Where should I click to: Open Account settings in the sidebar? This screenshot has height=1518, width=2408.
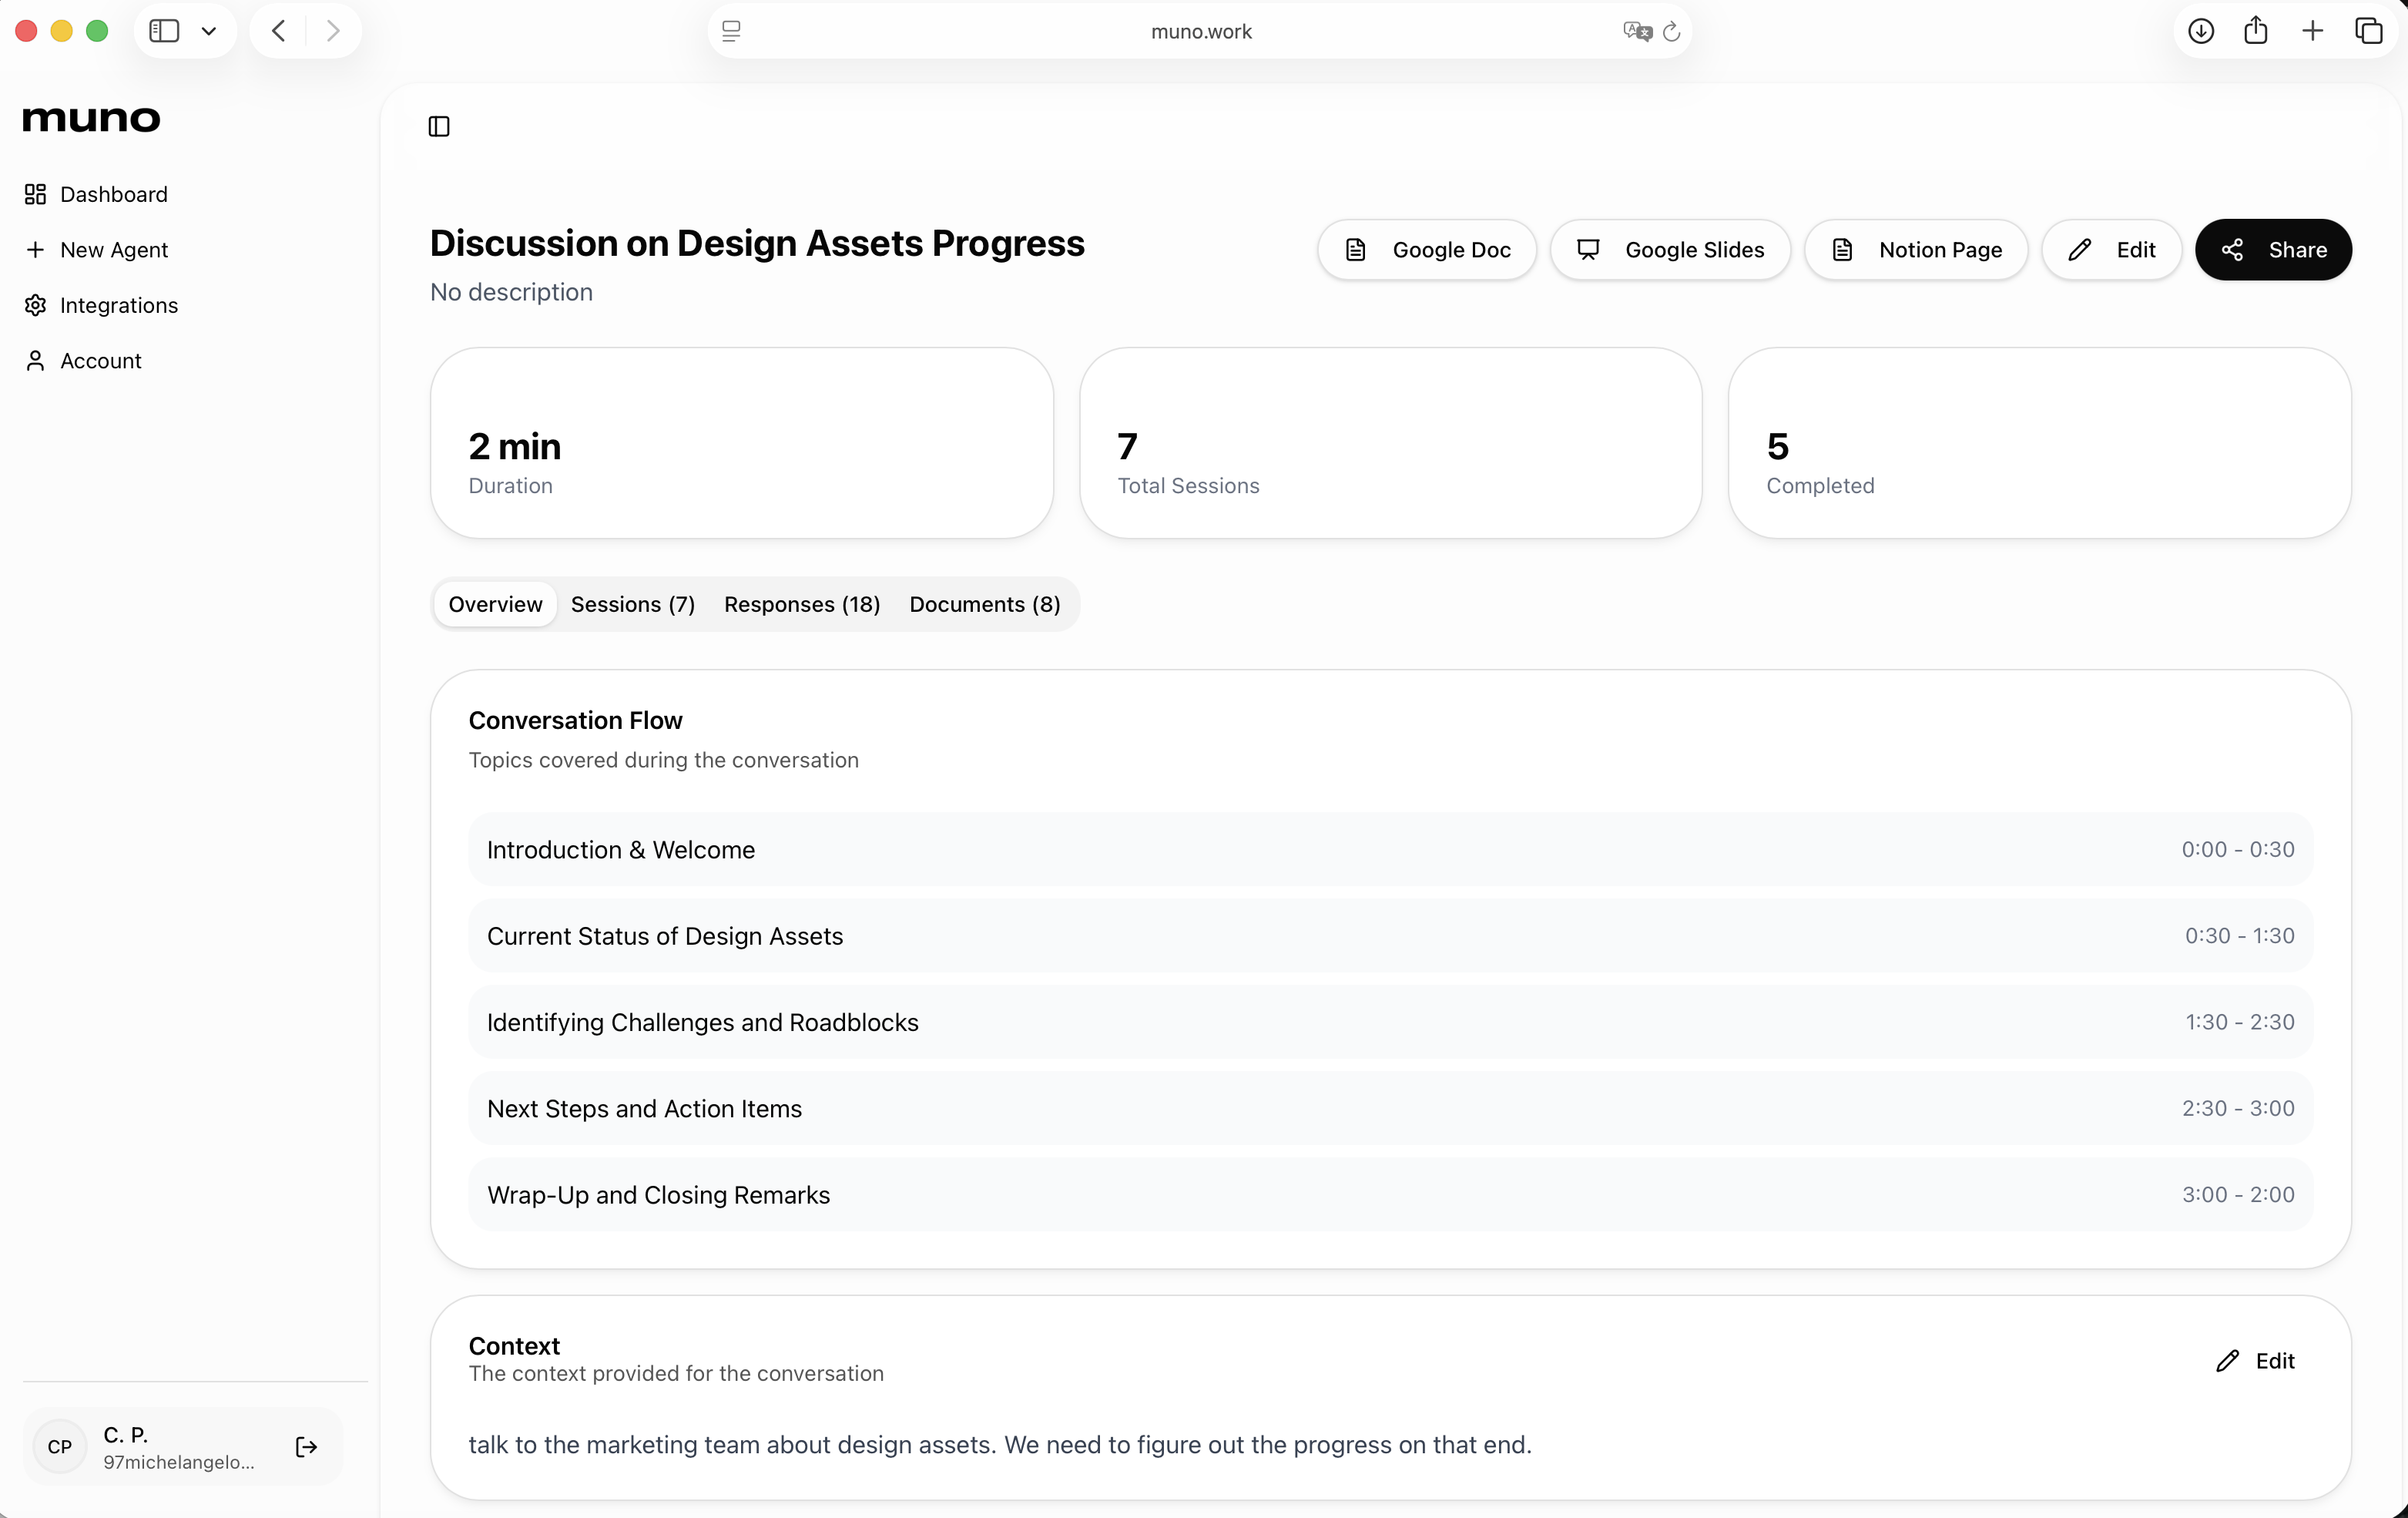pos(99,361)
